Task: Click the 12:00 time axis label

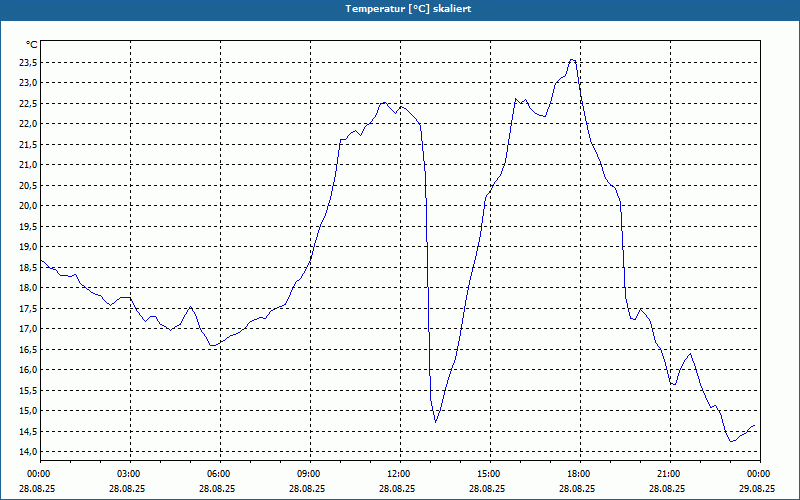Action: point(400,474)
